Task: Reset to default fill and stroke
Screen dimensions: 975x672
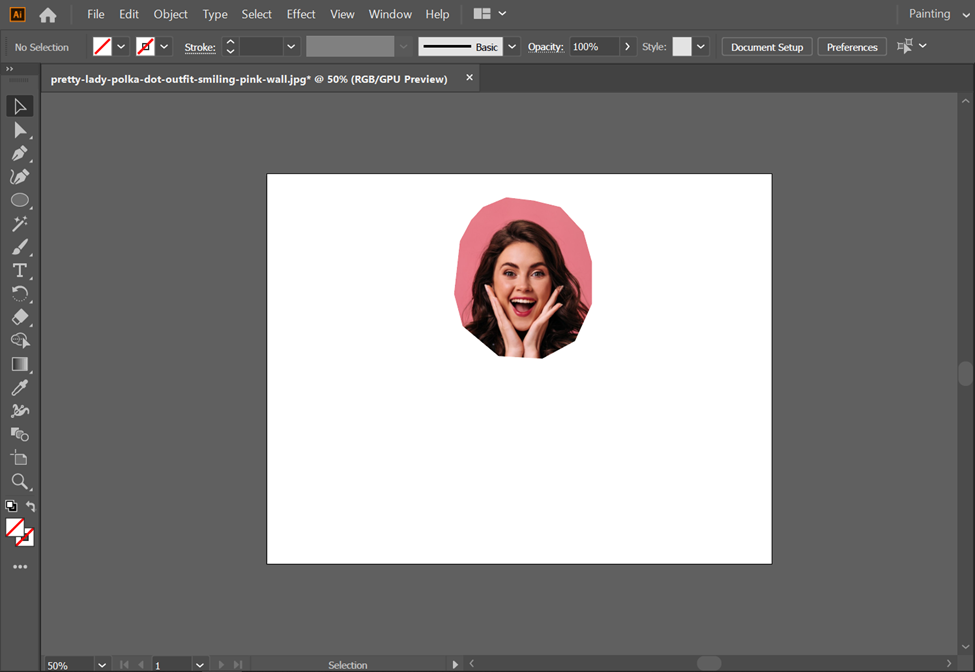Action: tap(11, 507)
